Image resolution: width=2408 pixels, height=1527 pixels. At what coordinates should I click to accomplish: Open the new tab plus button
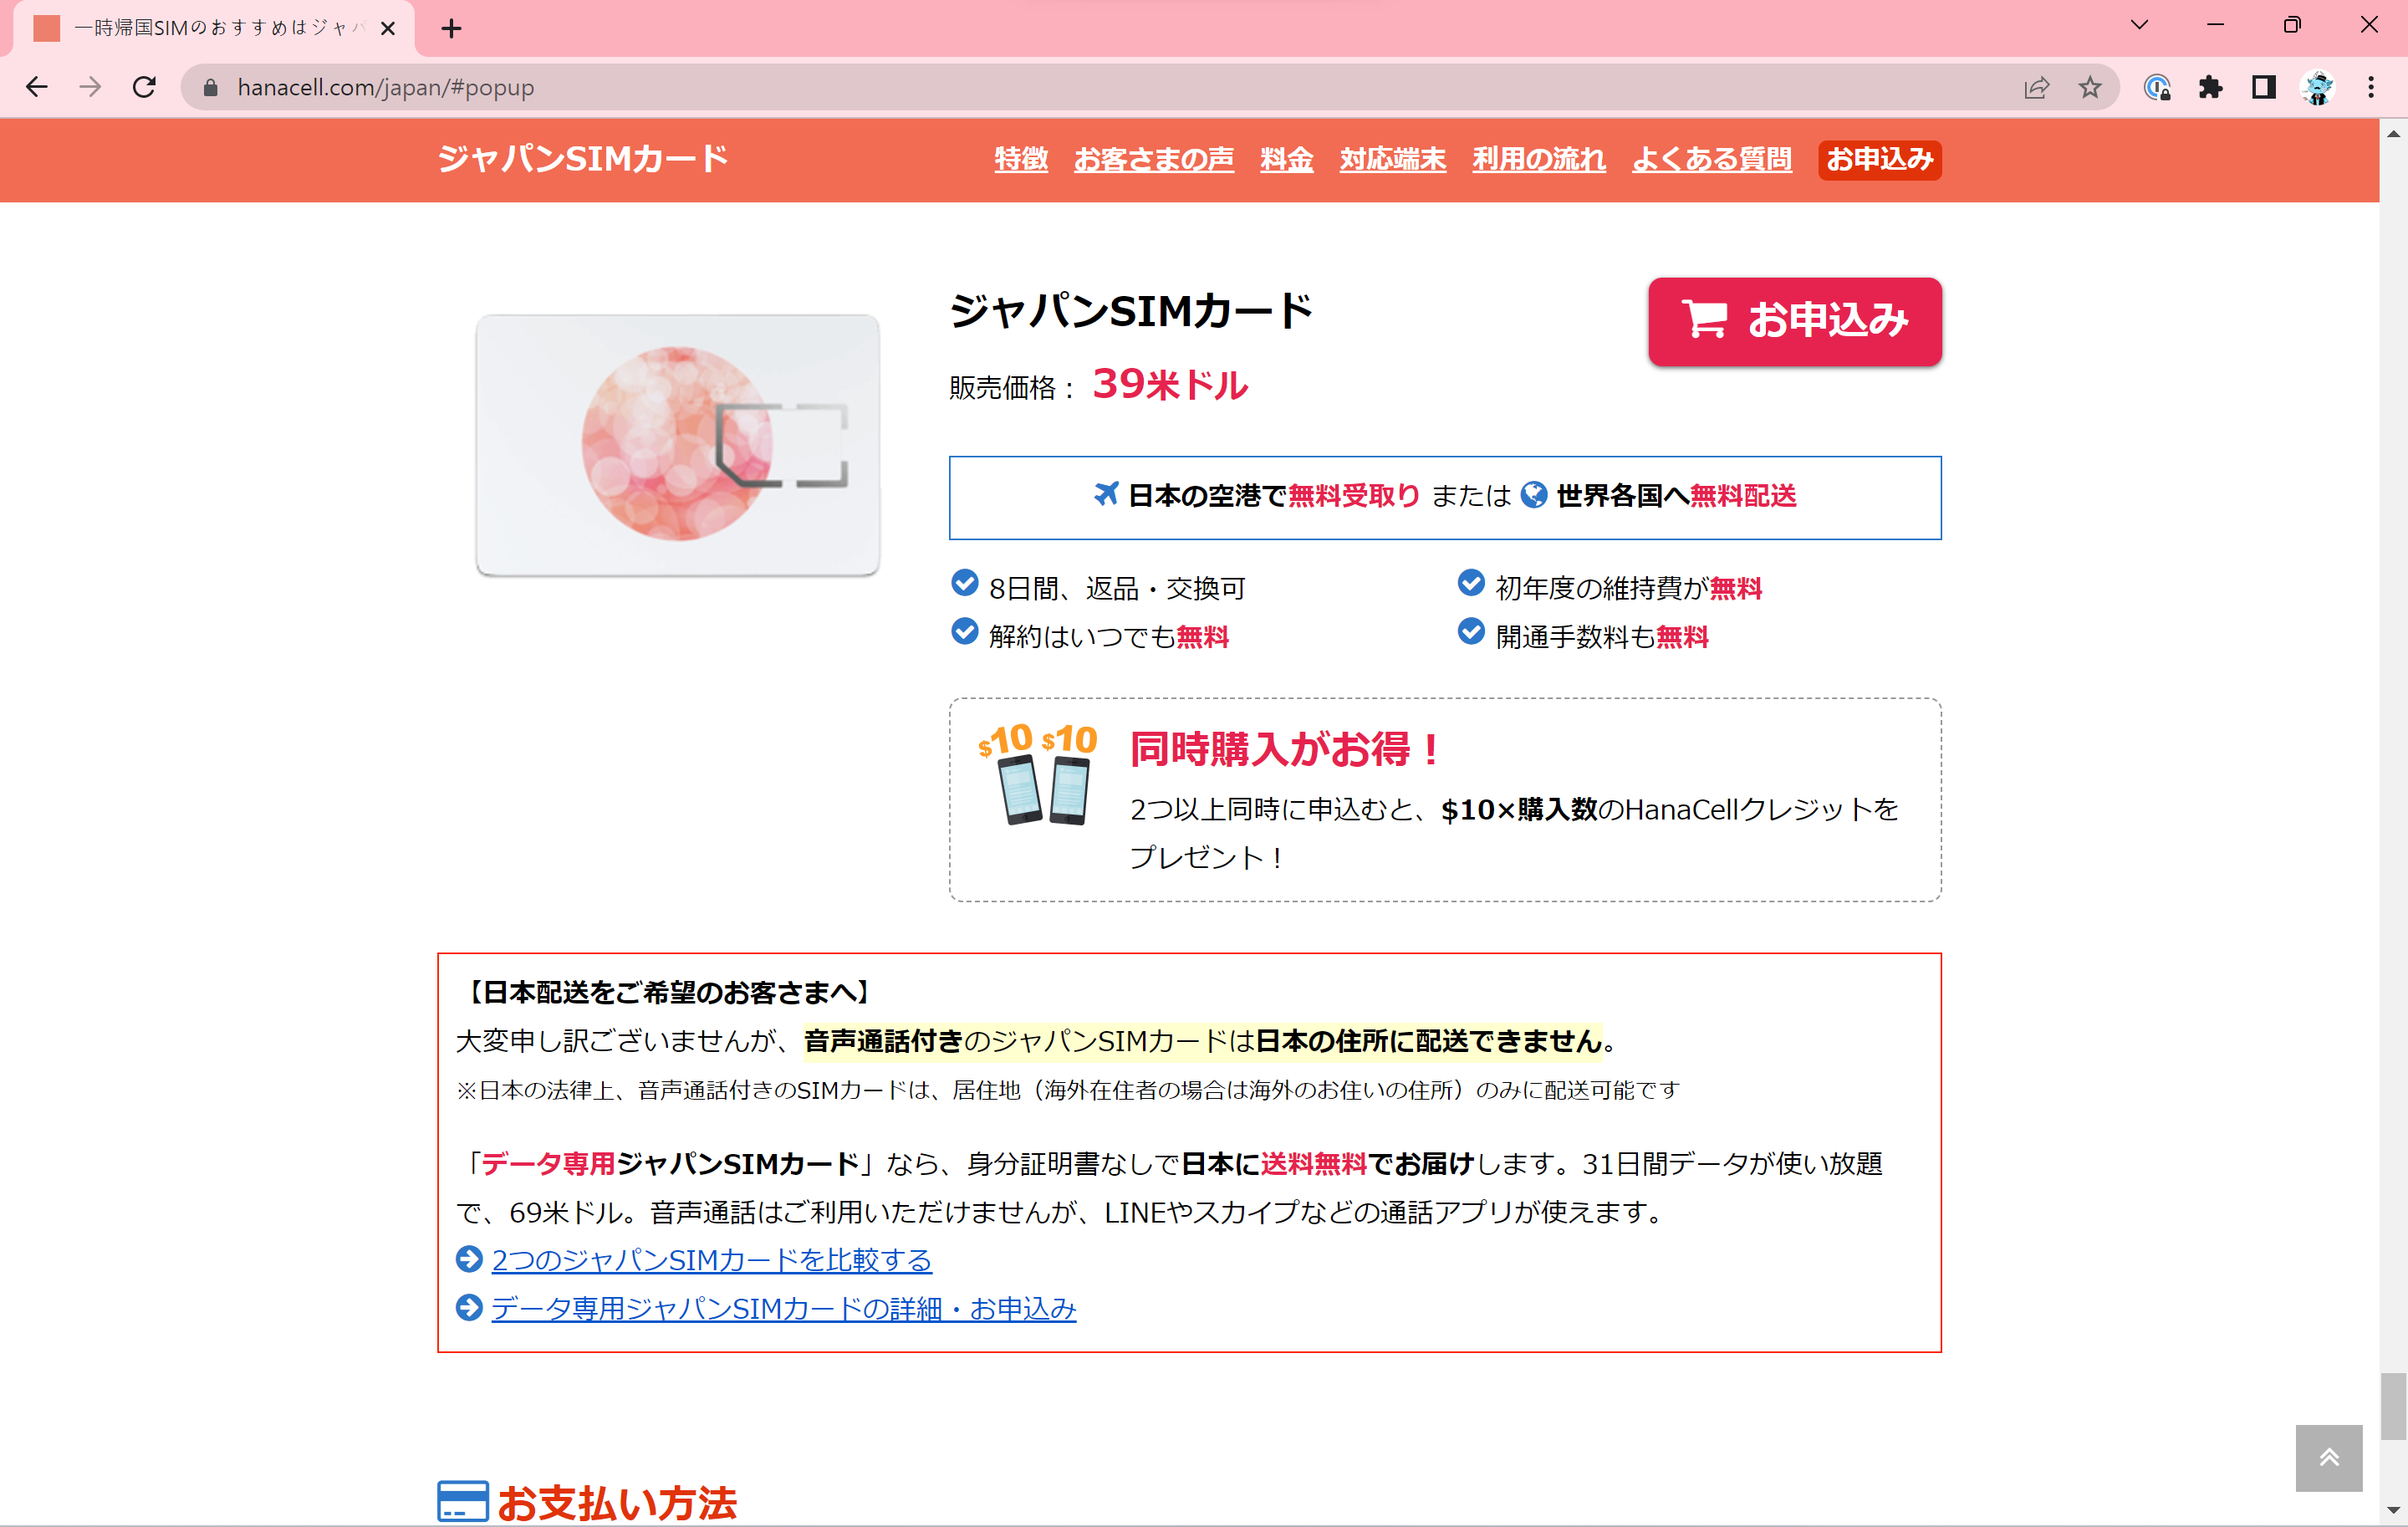tap(451, 28)
